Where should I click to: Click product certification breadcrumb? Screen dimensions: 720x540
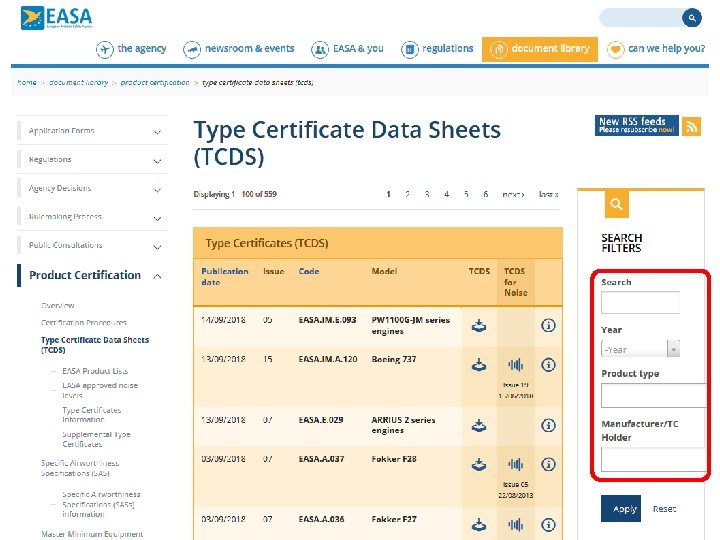pos(155,83)
